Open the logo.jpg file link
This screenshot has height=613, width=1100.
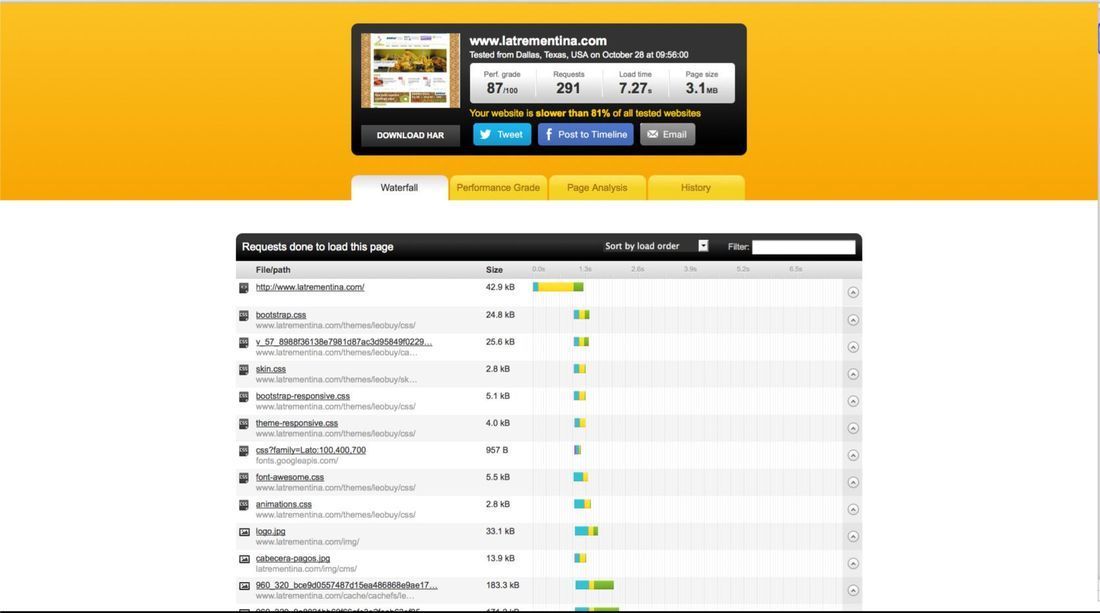(x=270, y=532)
